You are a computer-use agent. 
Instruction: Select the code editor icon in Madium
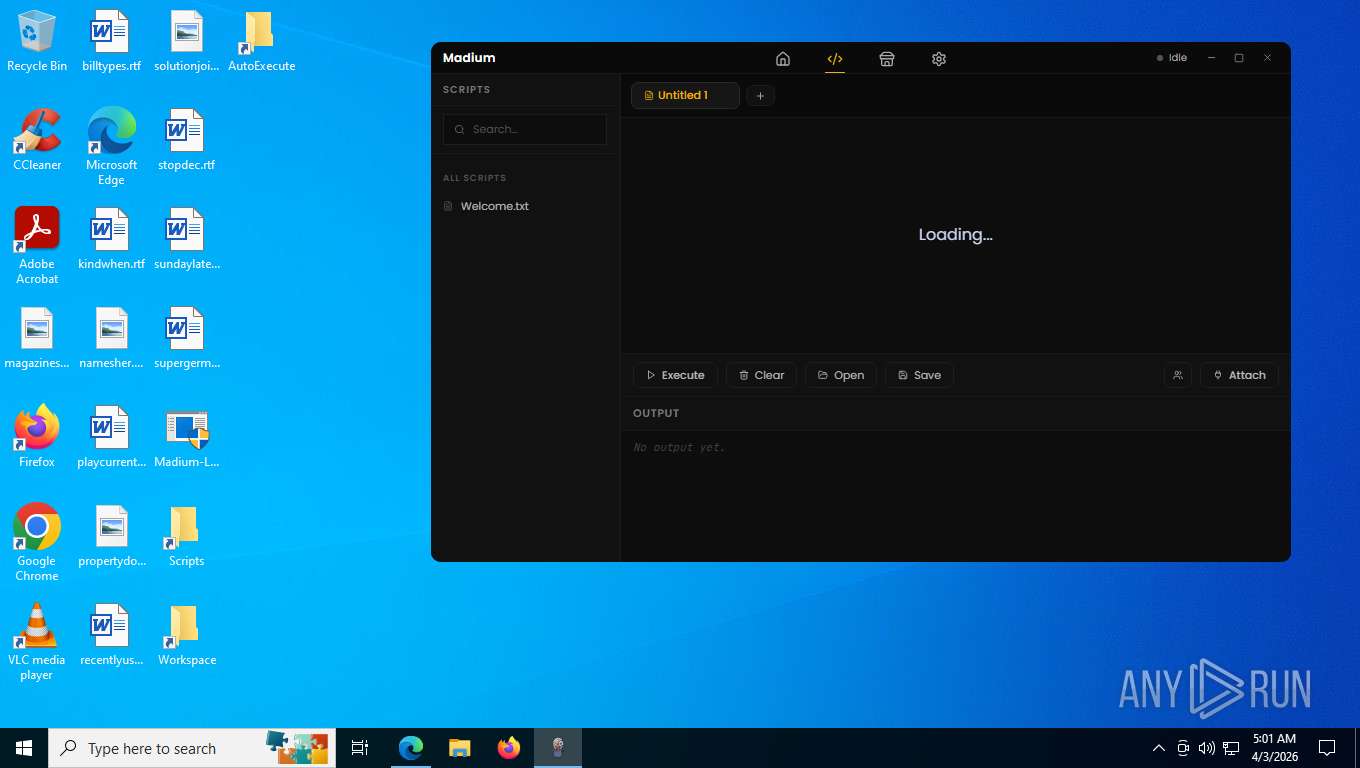coord(835,59)
